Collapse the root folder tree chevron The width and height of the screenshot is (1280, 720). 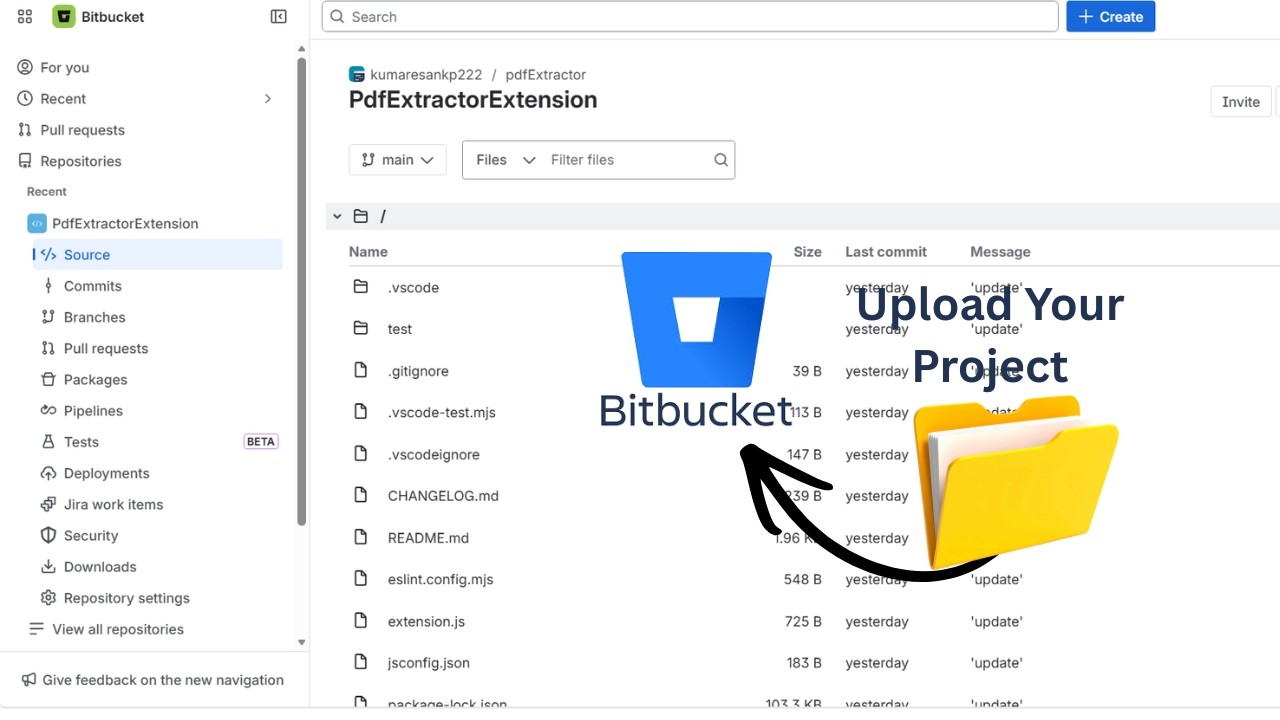pyautogui.click(x=337, y=216)
